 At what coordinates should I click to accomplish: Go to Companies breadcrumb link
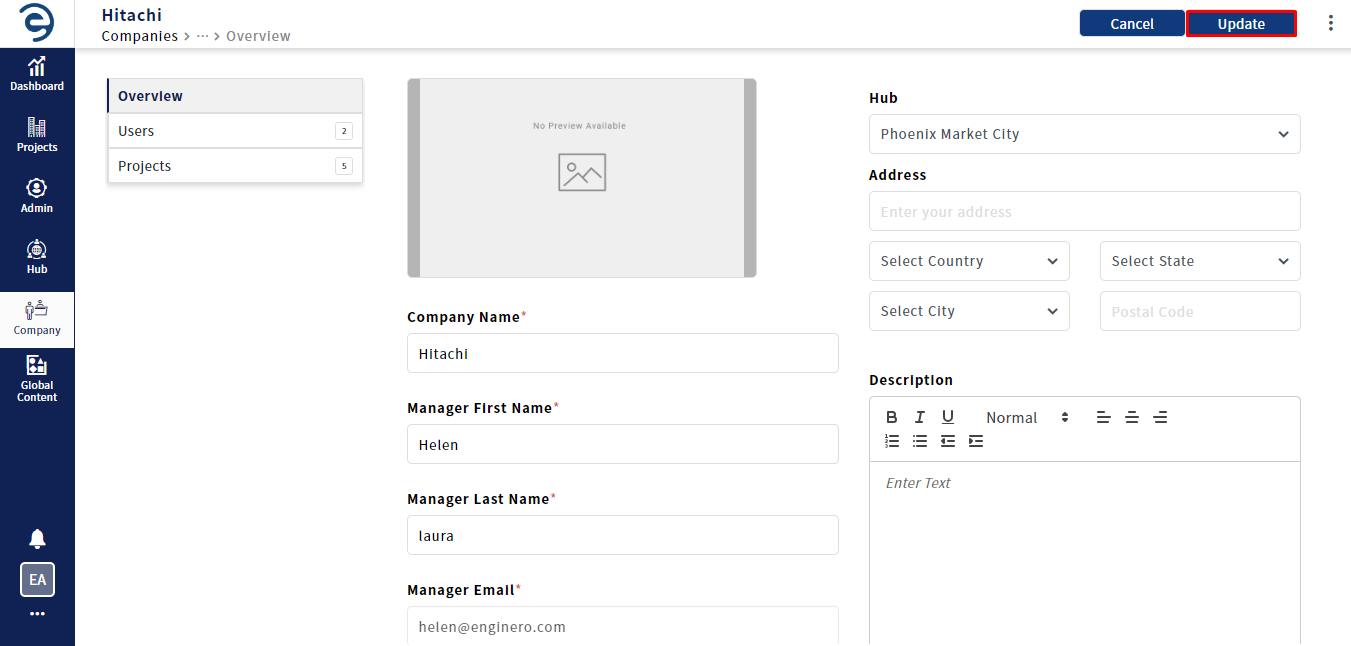[x=139, y=36]
